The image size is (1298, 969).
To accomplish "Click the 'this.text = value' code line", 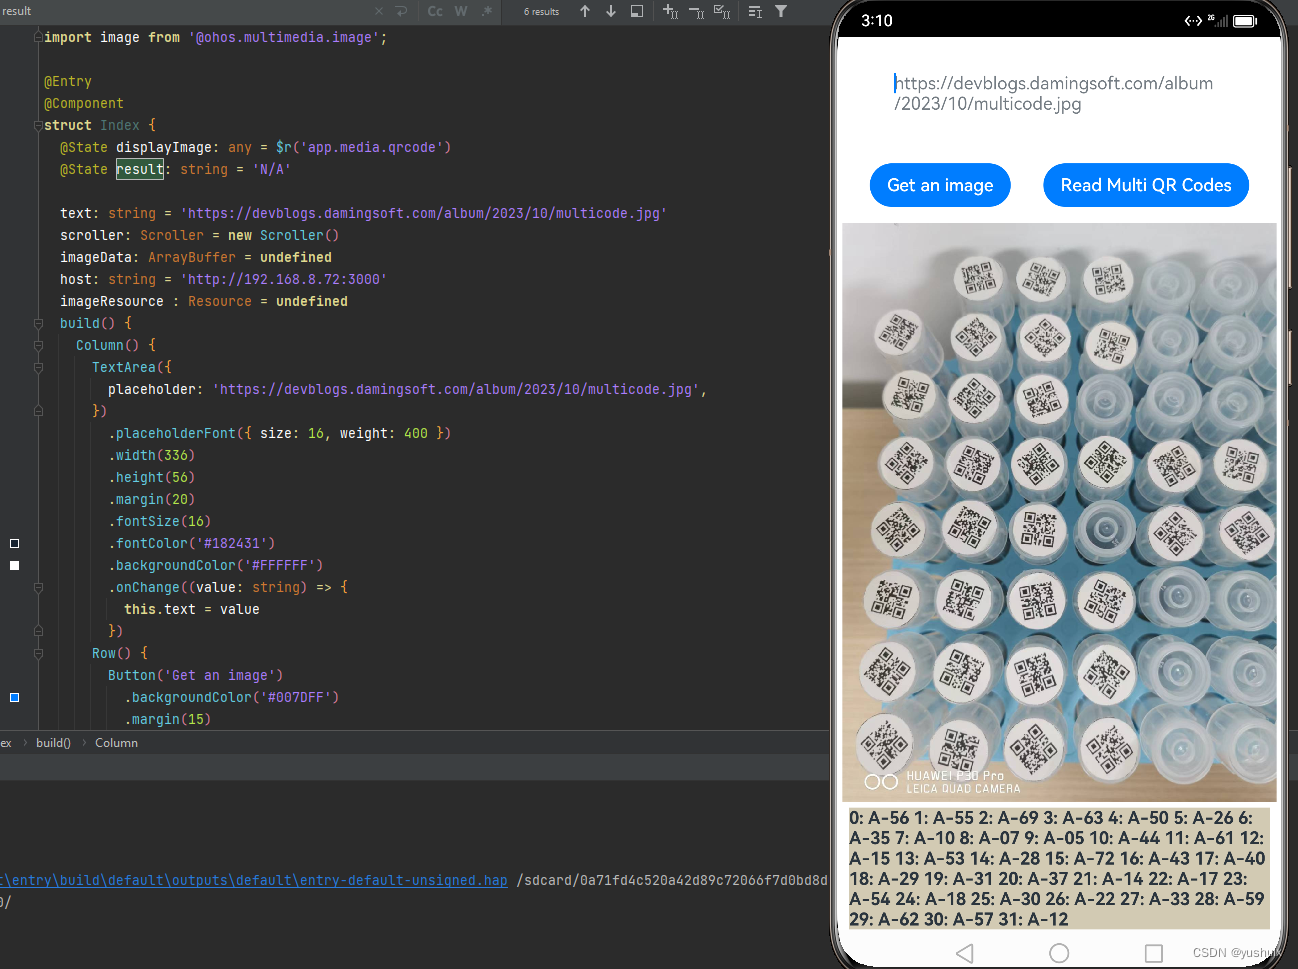I will [x=192, y=609].
